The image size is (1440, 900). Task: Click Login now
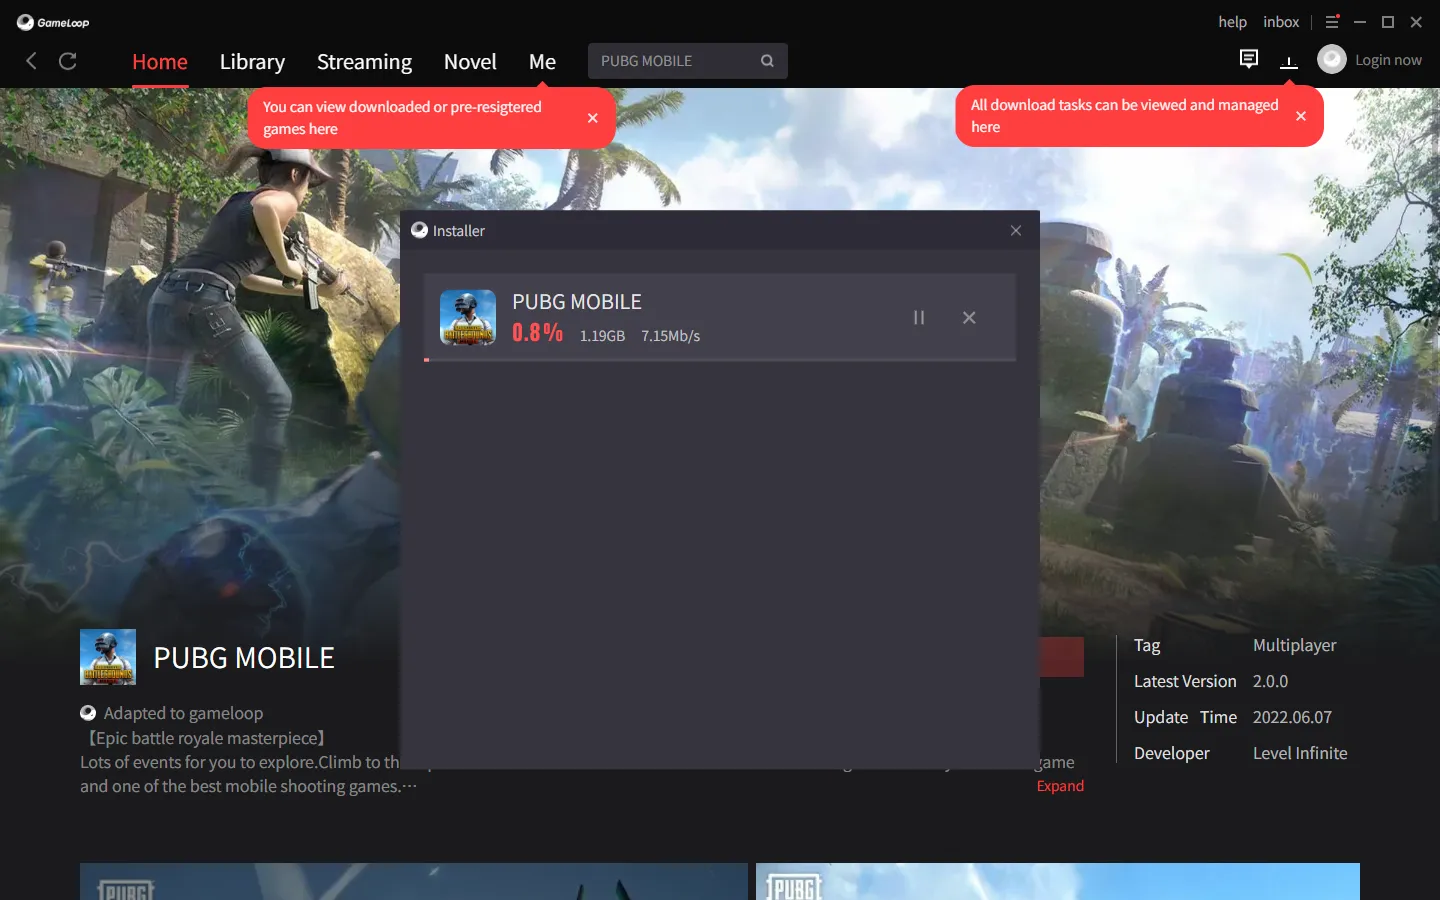(x=1388, y=60)
